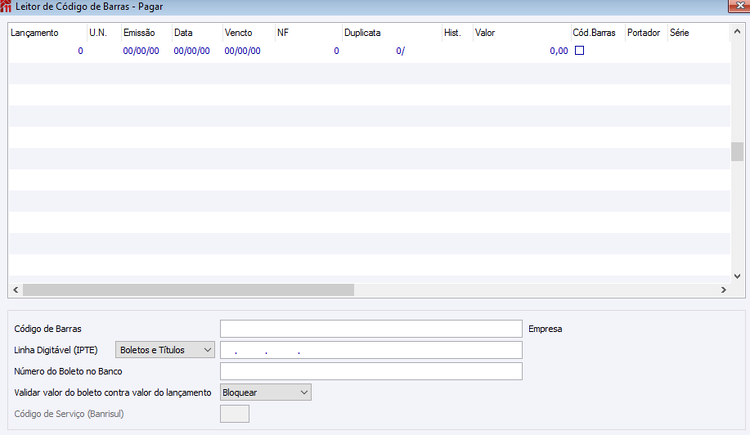Select the Emissão cell 00/00/00 in first row
Viewport: 750px width, 435px height.
coord(141,51)
